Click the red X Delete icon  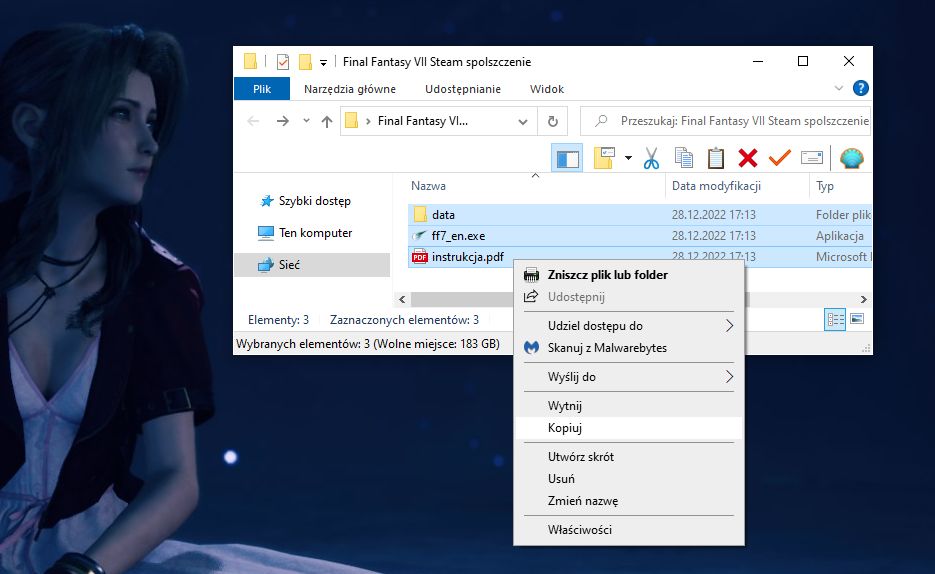pyautogui.click(x=748, y=158)
